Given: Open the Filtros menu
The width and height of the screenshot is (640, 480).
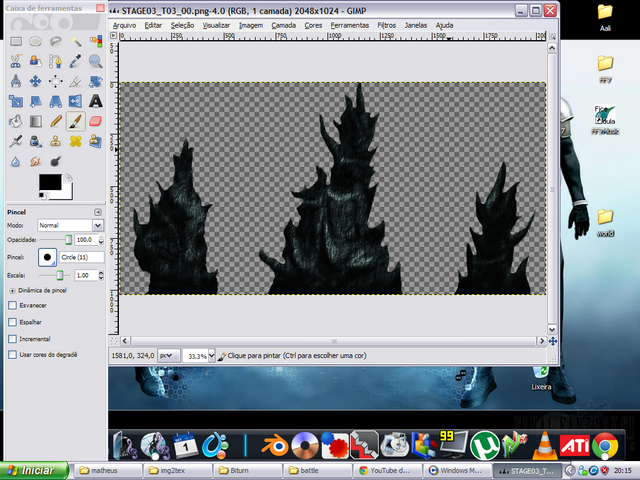Looking at the screenshot, I should coord(387,25).
